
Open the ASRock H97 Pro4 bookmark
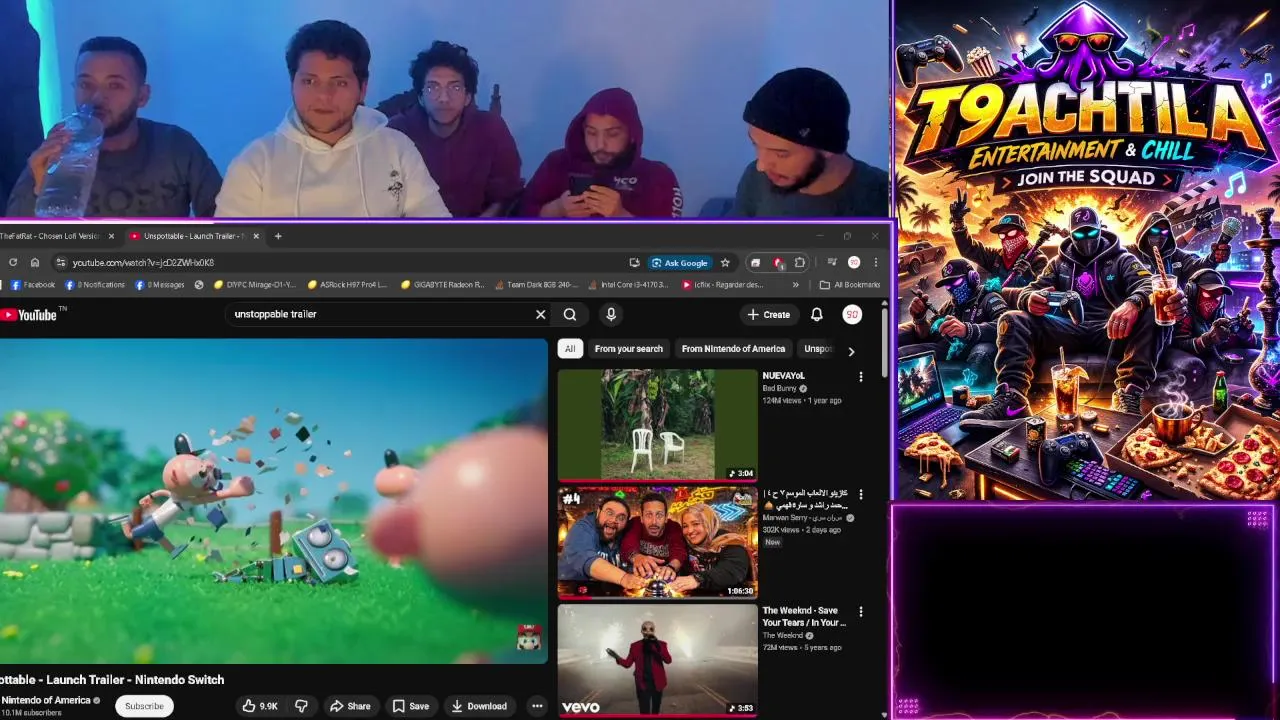pyautogui.click(x=348, y=285)
